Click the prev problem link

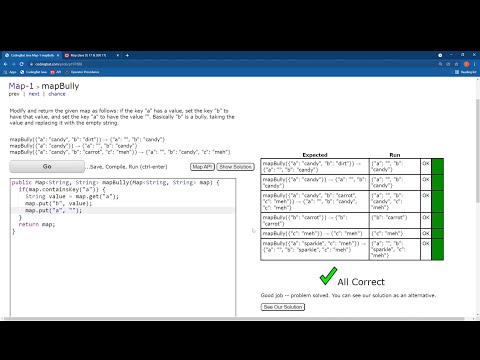coord(14,94)
